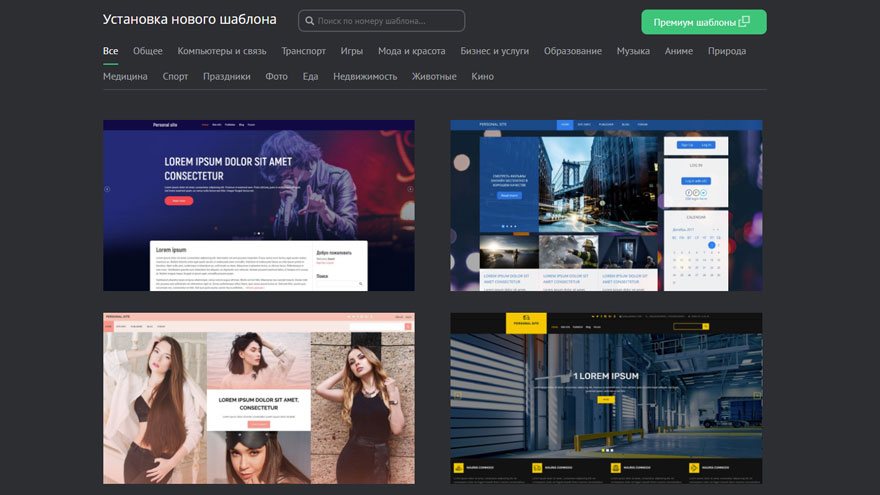Select the yellow warehouse logistics template thumbnail
This screenshot has height=495, width=880.
[605, 397]
